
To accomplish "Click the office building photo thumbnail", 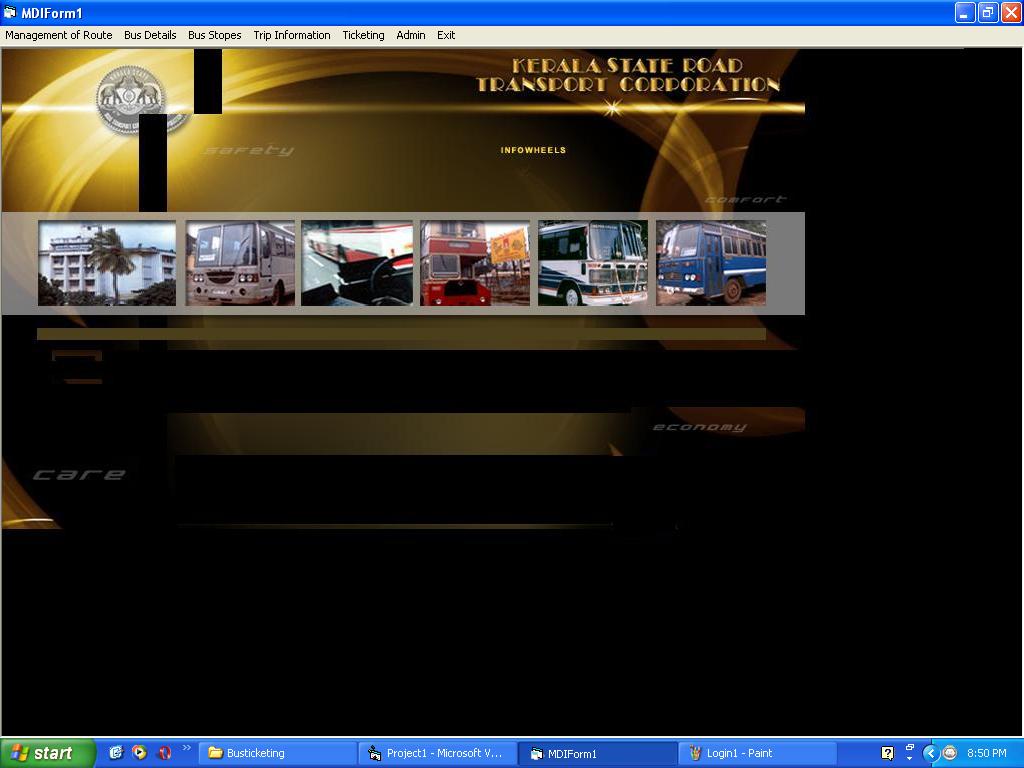I will click(107, 263).
